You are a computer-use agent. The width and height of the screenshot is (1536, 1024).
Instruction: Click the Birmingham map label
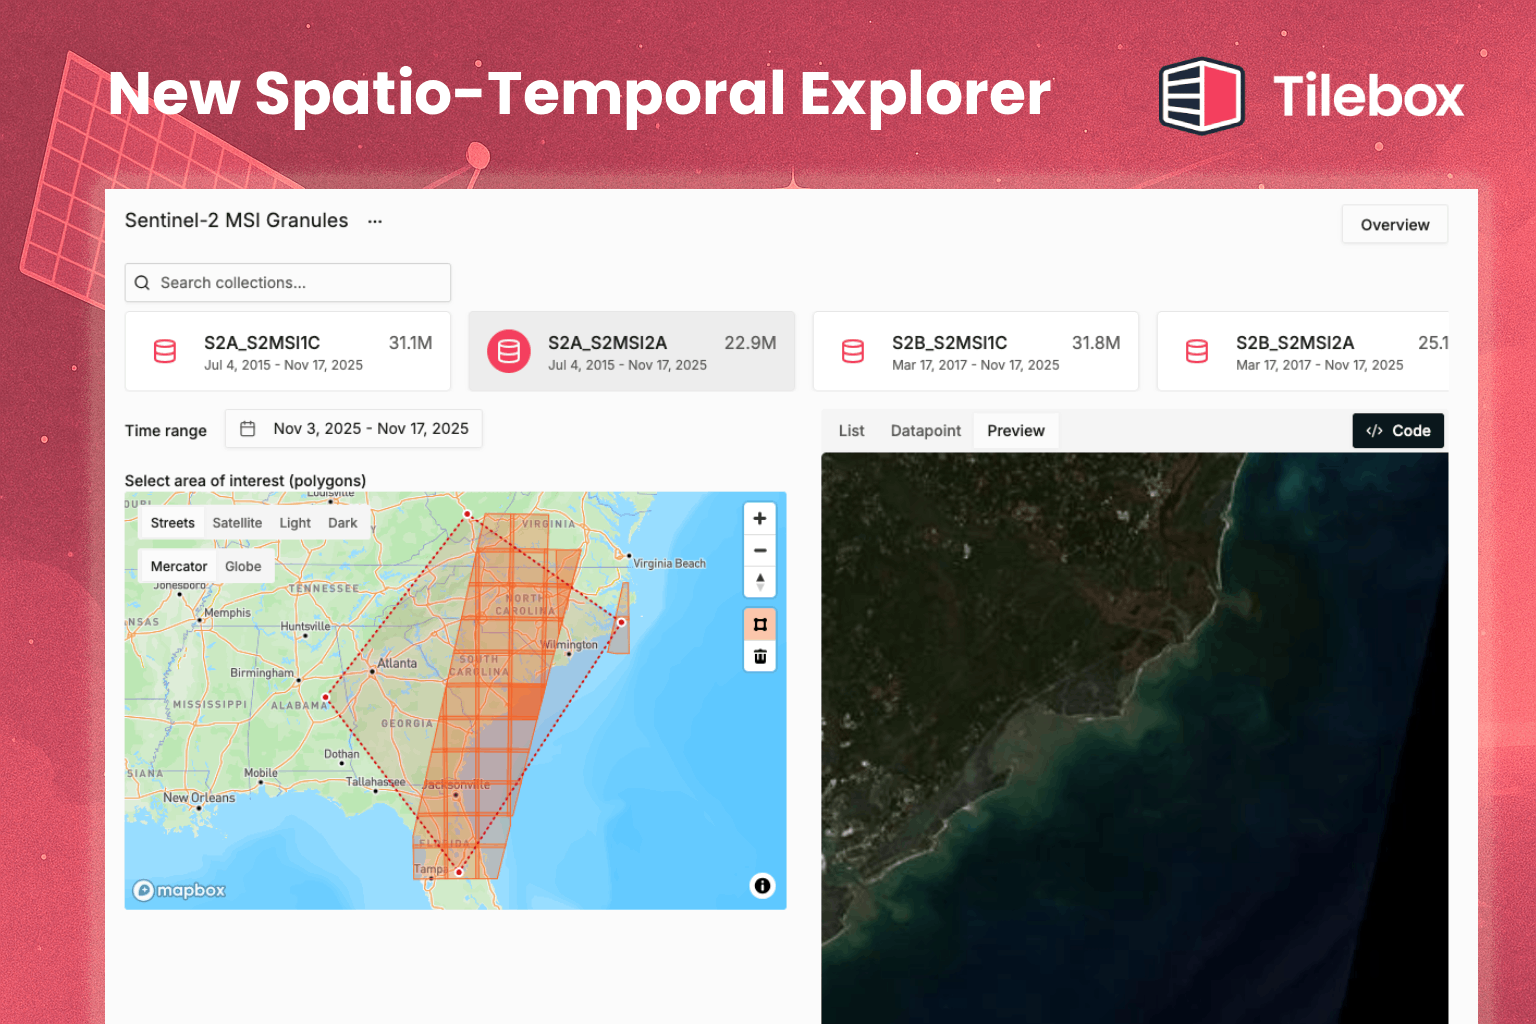(x=262, y=673)
